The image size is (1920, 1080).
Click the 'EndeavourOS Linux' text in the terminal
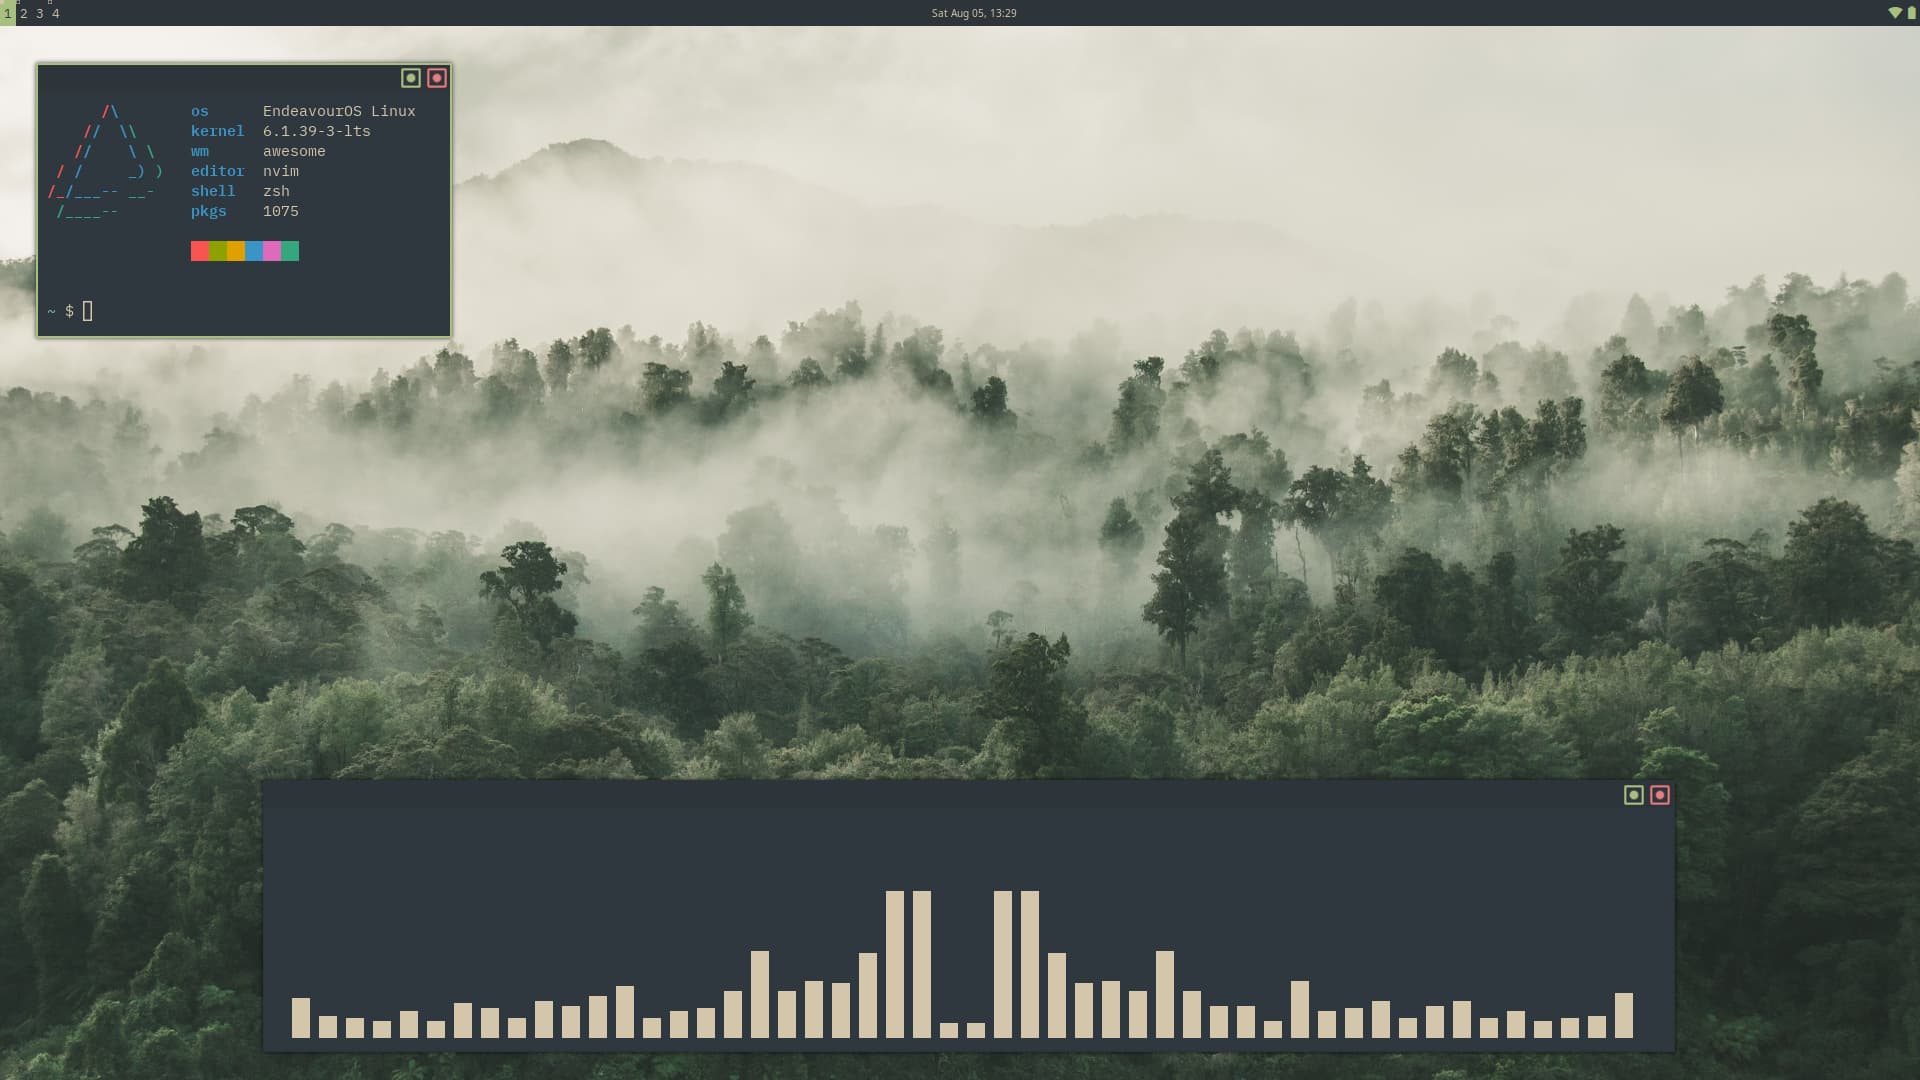coord(339,111)
